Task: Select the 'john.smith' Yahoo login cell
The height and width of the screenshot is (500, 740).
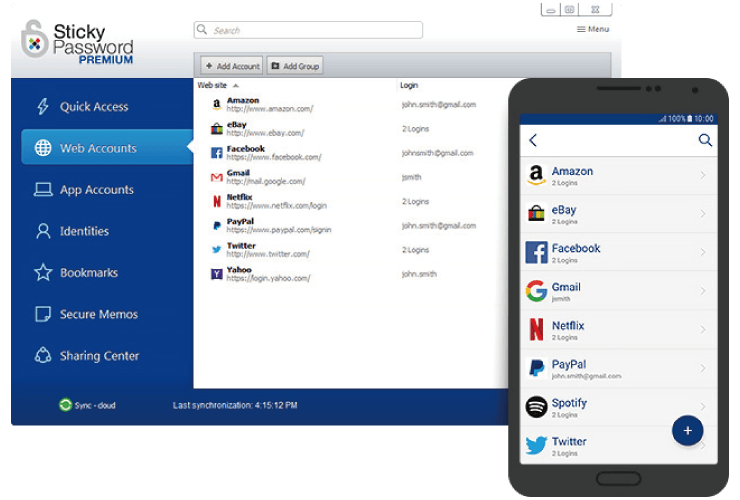Action: tap(419, 274)
